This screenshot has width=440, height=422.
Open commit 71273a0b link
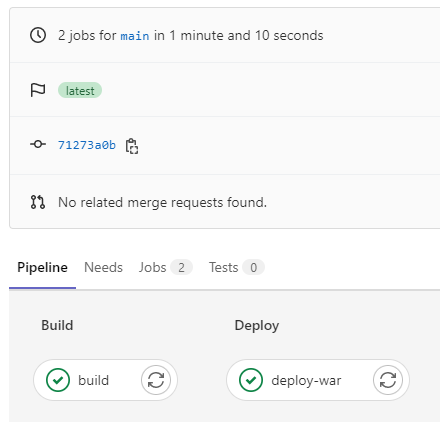(x=87, y=145)
